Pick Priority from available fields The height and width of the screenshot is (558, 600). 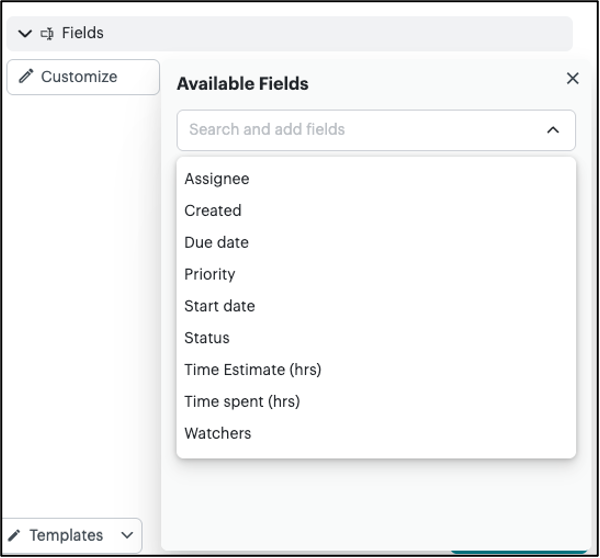pos(209,274)
